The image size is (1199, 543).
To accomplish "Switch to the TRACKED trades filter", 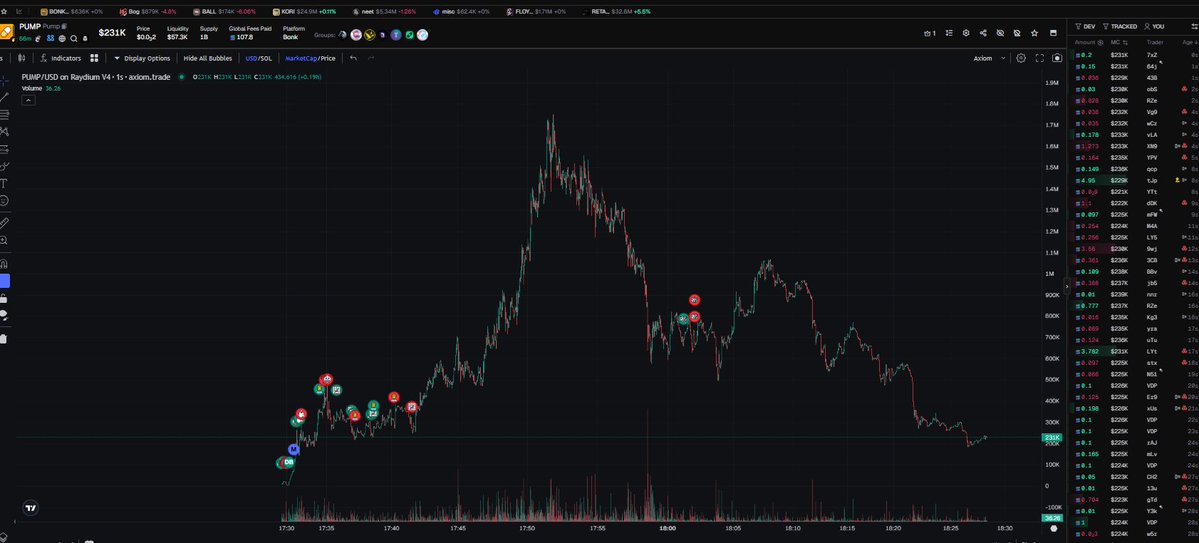I will (1119, 26).
